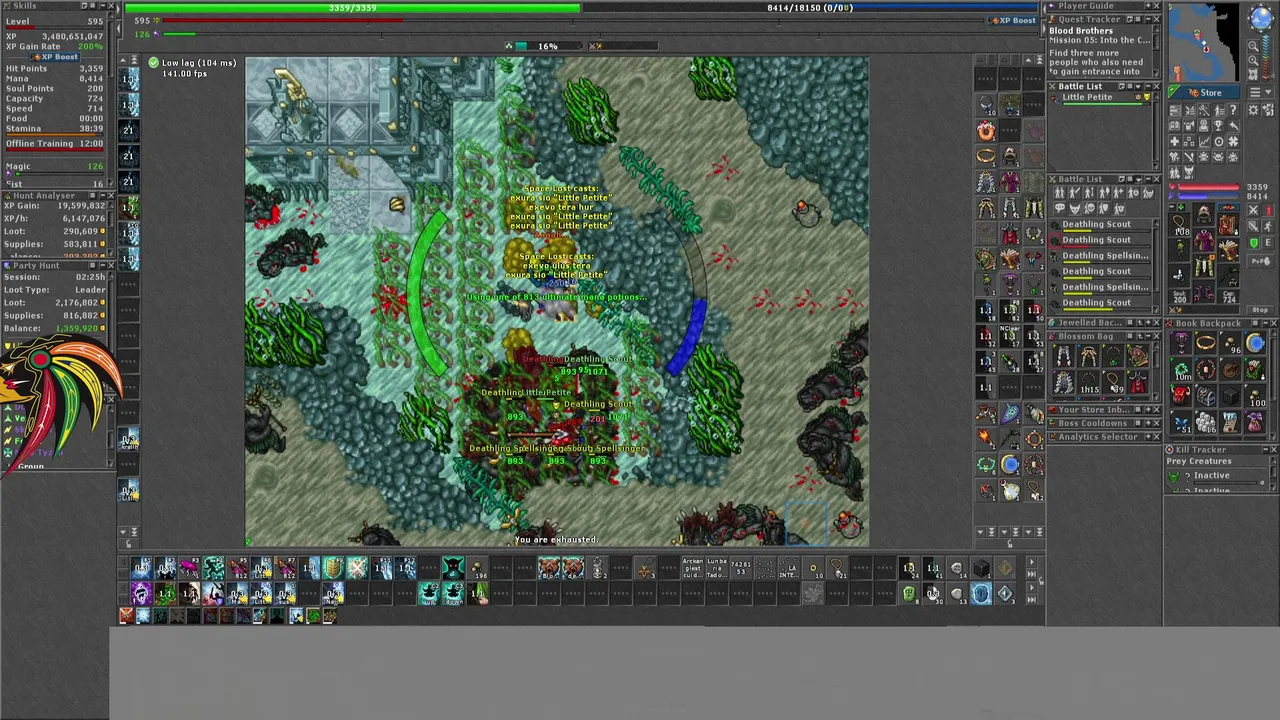This screenshot has height=720, width=1280.
Task: Open the help question mark icon
Action: pyautogui.click(x=1233, y=110)
